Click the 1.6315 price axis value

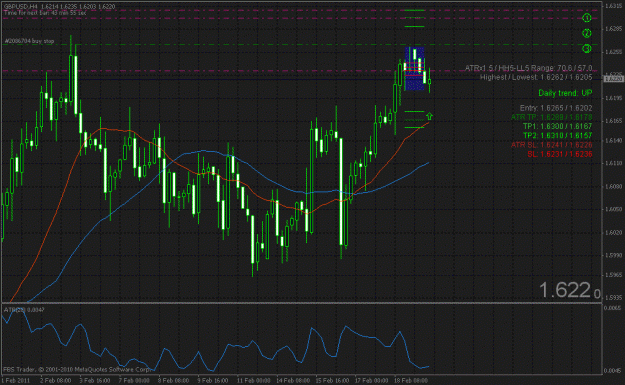613,6
